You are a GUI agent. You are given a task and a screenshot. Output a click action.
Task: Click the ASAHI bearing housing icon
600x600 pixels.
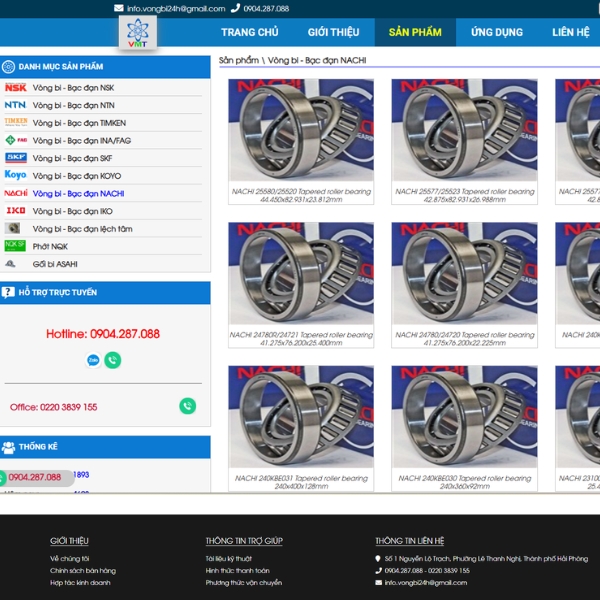click(10, 264)
